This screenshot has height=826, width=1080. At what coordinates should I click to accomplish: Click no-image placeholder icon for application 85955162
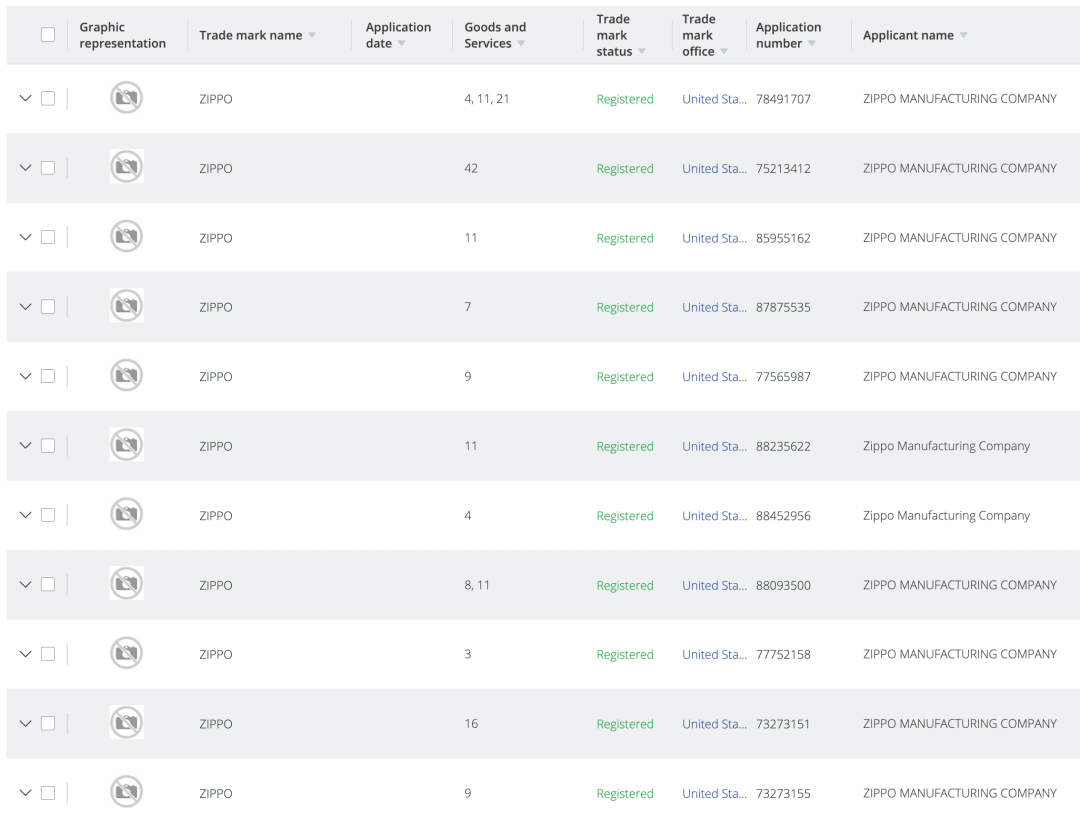(127, 236)
